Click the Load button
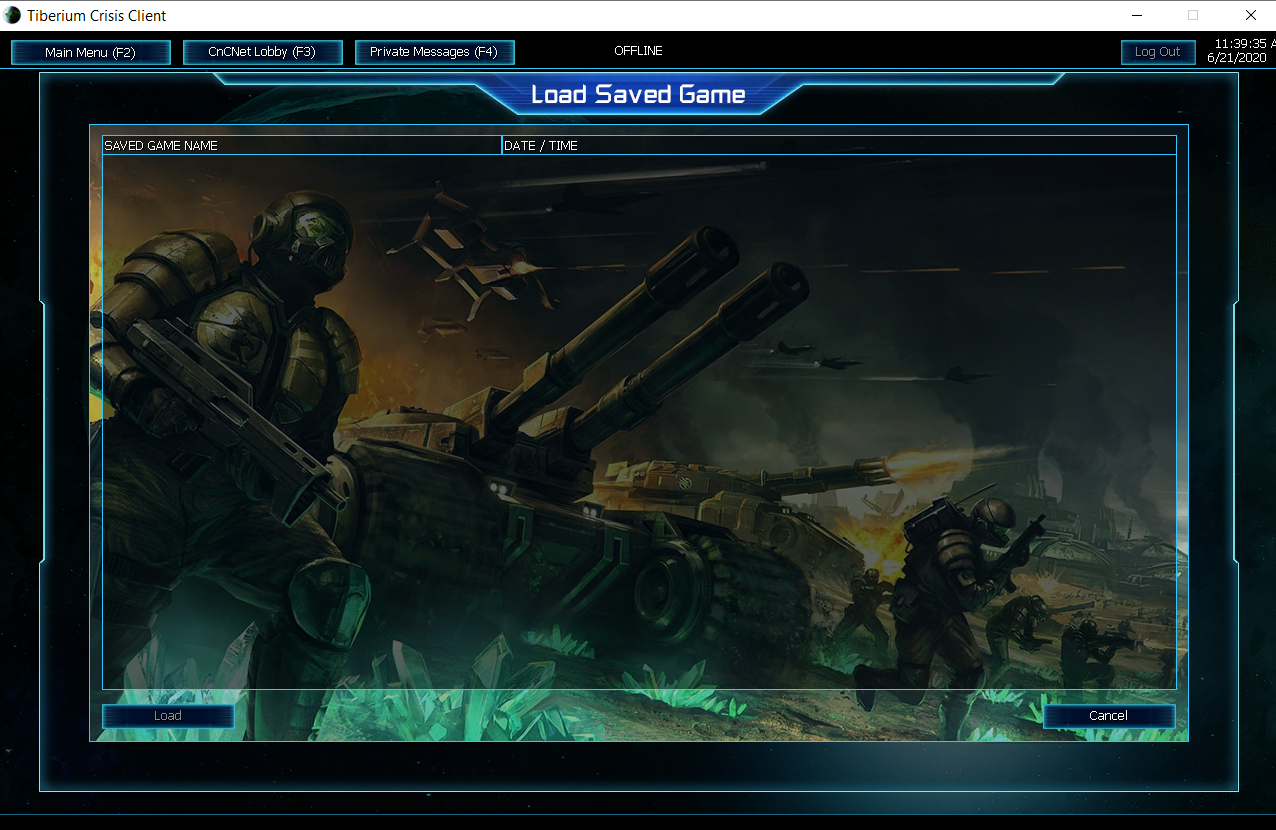Image resolution: width=1276 pixels, height=830 pixels. 168,716
